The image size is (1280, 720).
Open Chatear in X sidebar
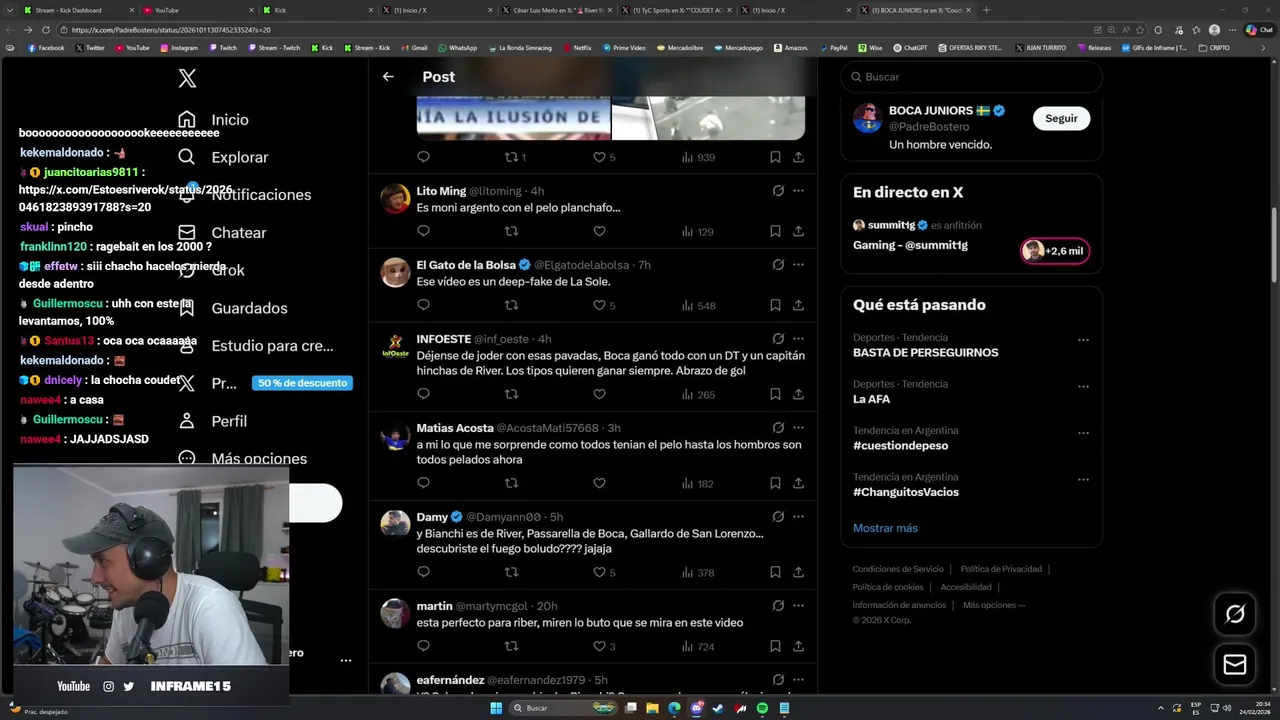click(x=221, y=233)
